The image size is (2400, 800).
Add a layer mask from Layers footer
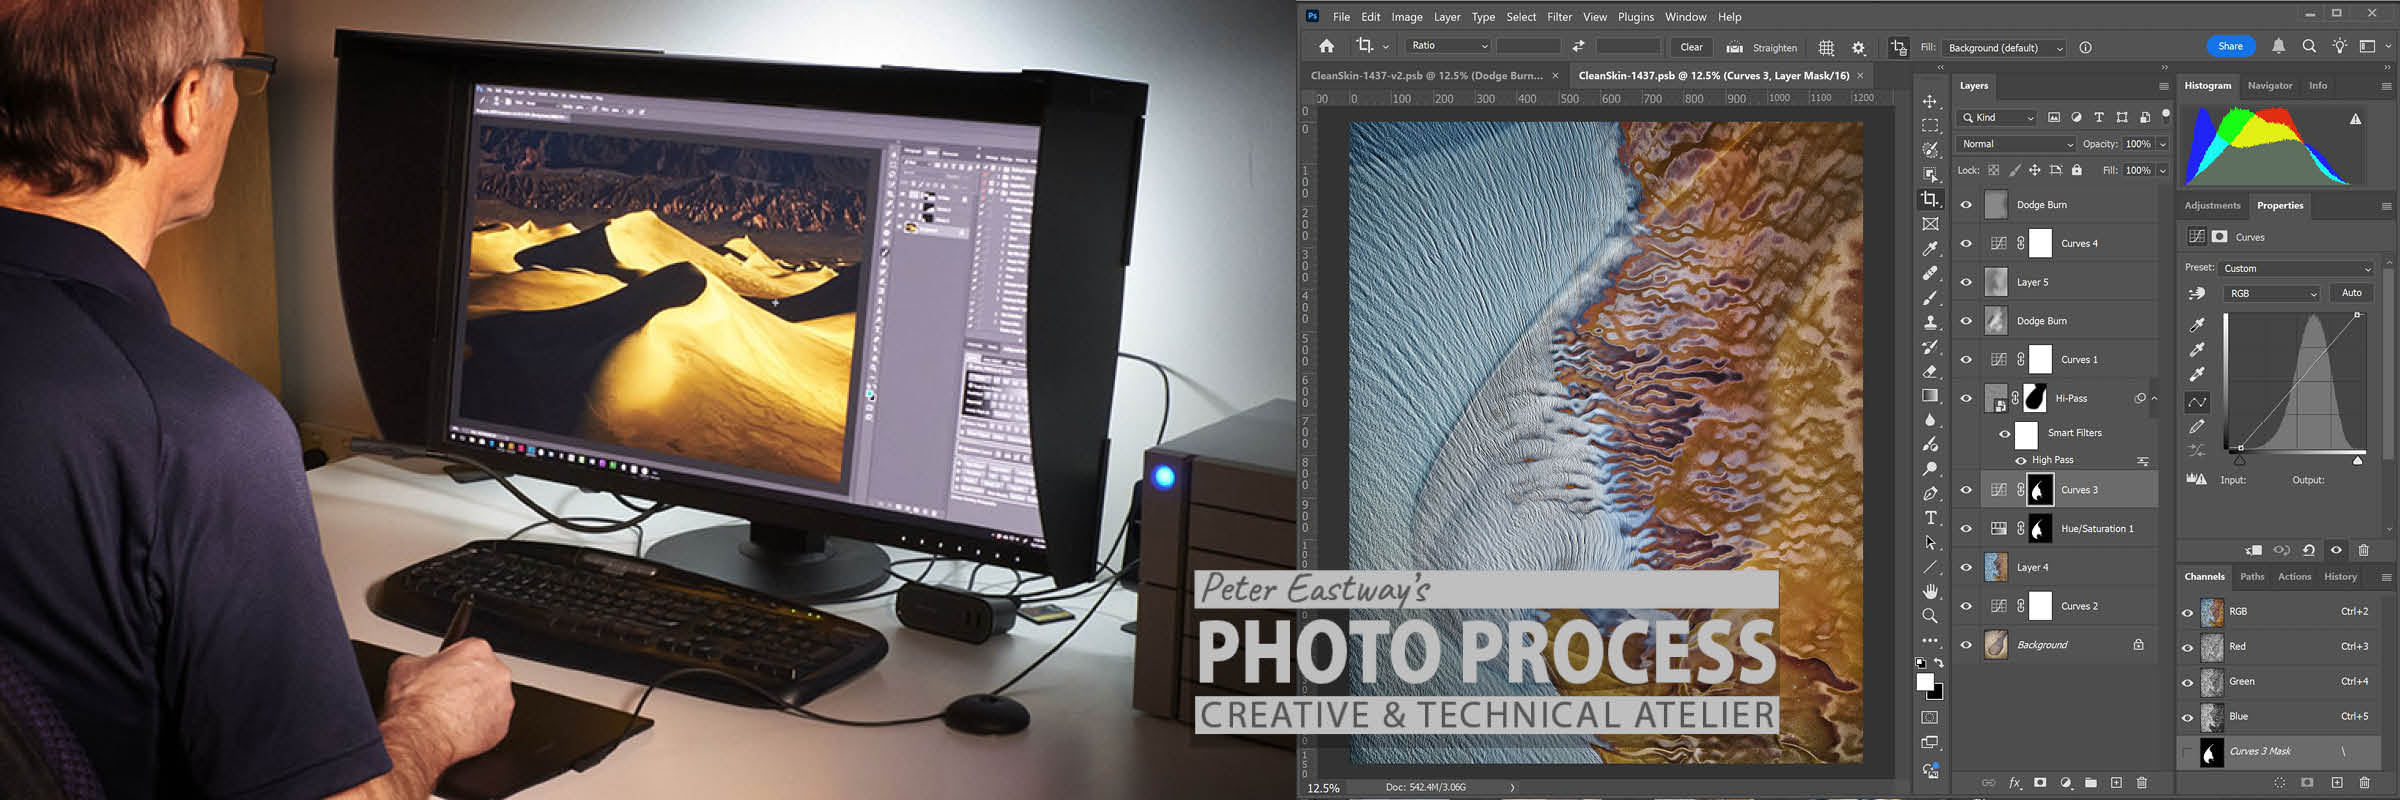point(2040,783)
